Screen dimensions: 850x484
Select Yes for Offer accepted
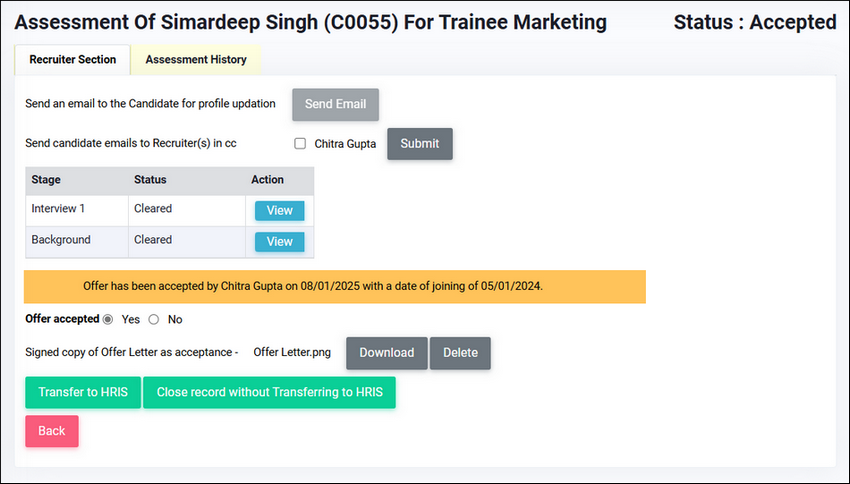coord(108,319)
